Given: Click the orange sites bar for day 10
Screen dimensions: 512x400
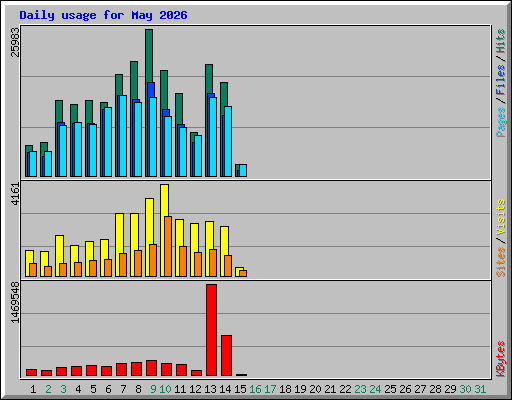Looking at the screenshot, I should (168, 246).
